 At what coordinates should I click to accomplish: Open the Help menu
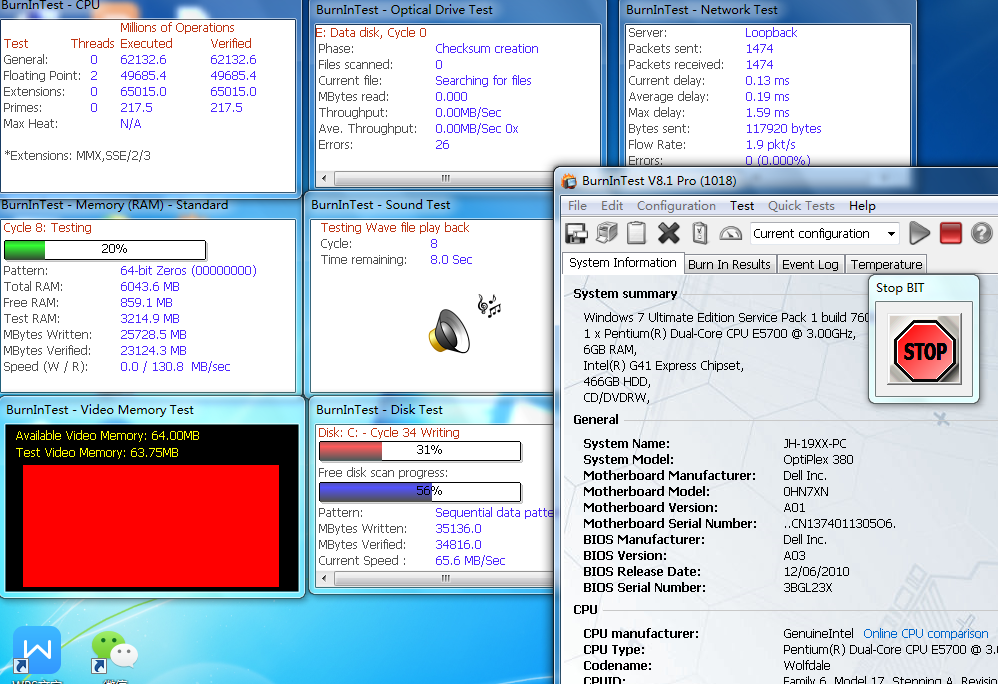pyautogui.click(x=862, y=206)
